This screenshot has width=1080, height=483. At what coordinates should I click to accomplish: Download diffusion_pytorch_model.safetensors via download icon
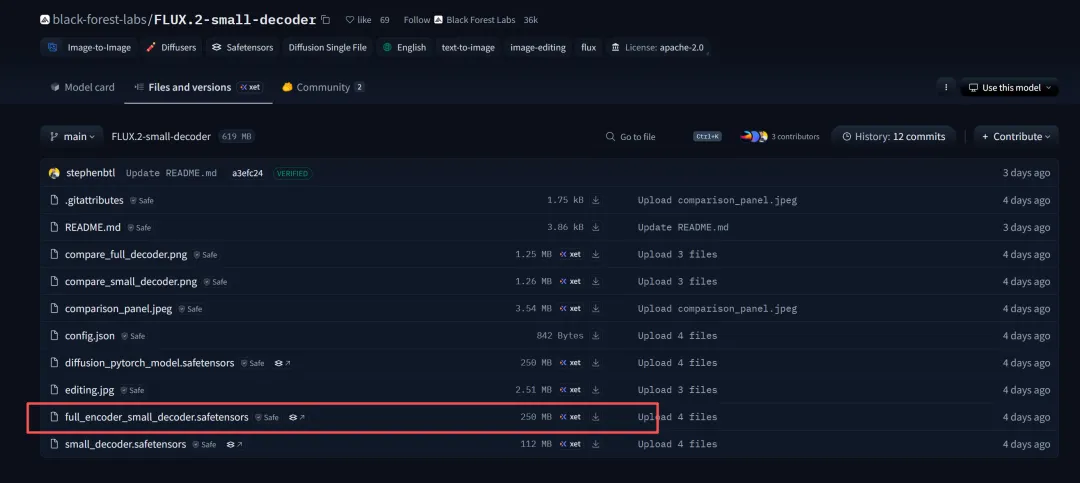coord(596,362)
